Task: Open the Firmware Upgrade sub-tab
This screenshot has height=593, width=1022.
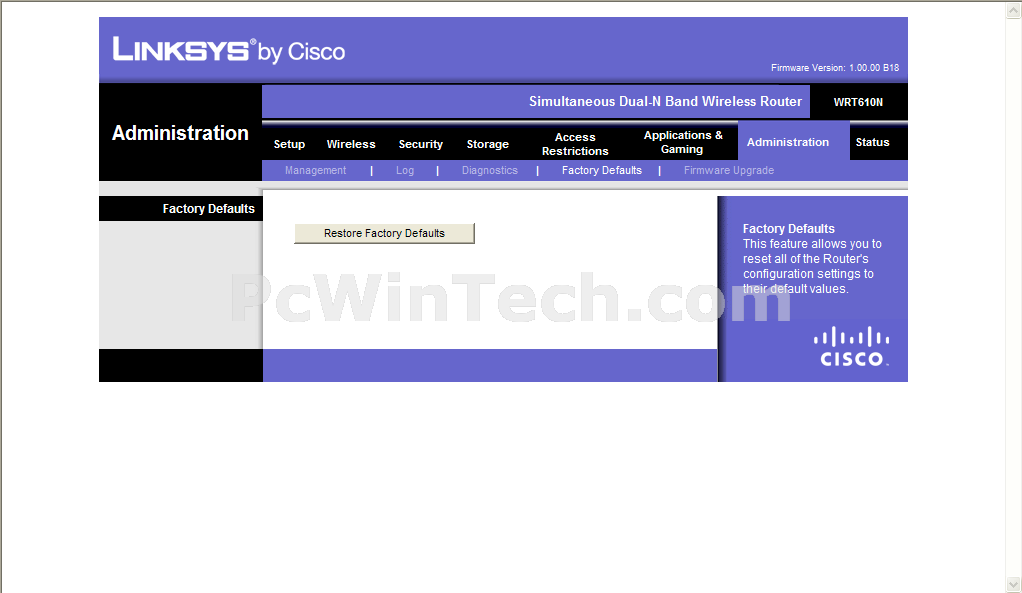Action: click(729, 170)
